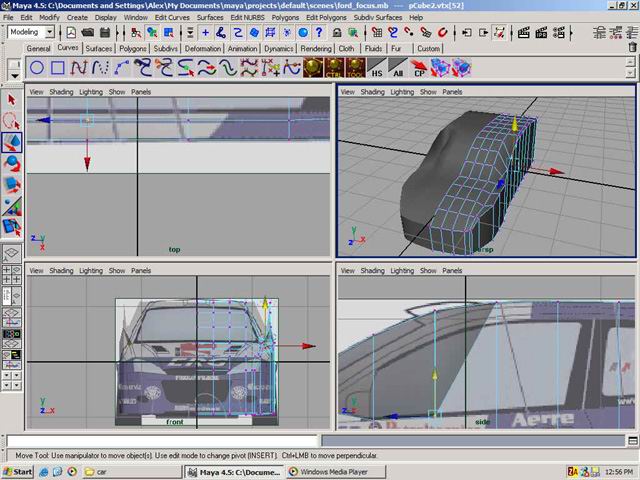This screenshot has width=640, height=480.
Task: Click the NURBS square shelf icon
Action: [x=58, y=68]
